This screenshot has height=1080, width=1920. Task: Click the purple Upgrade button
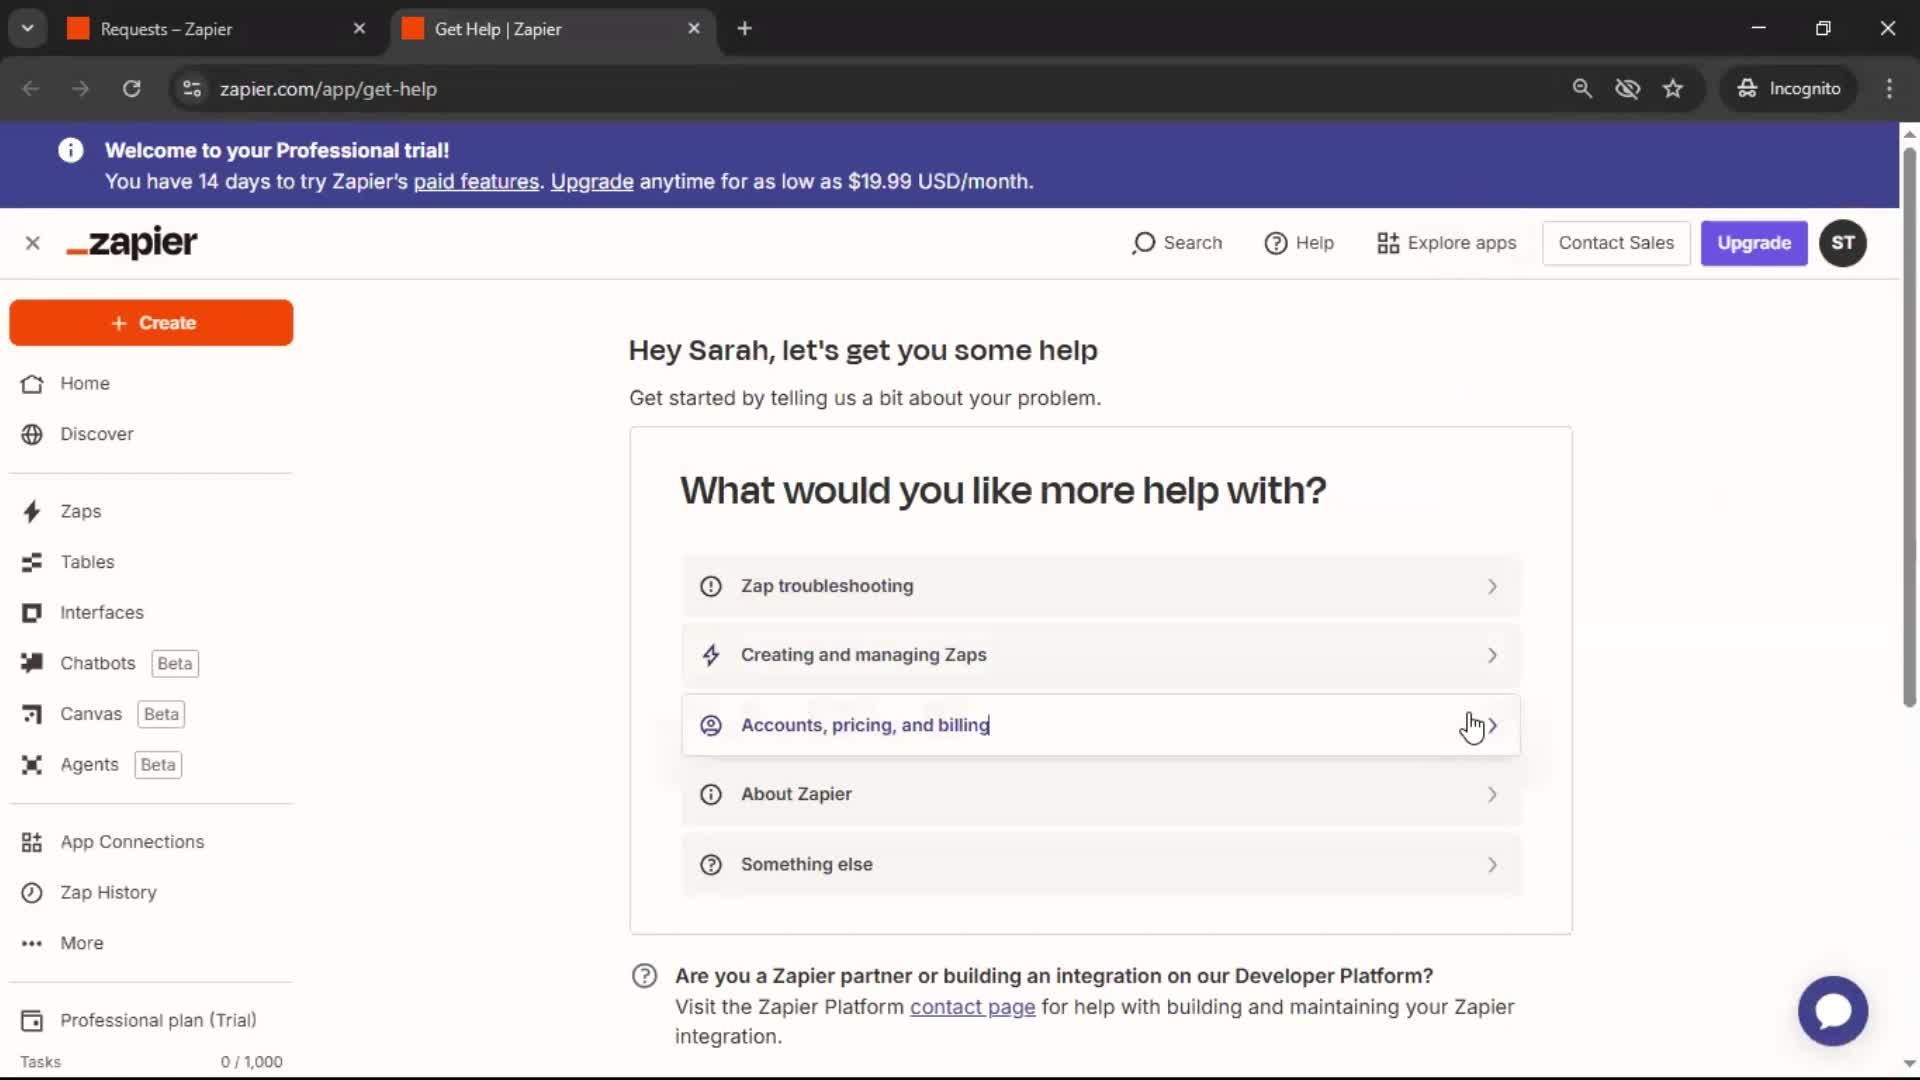point(1753,243)
